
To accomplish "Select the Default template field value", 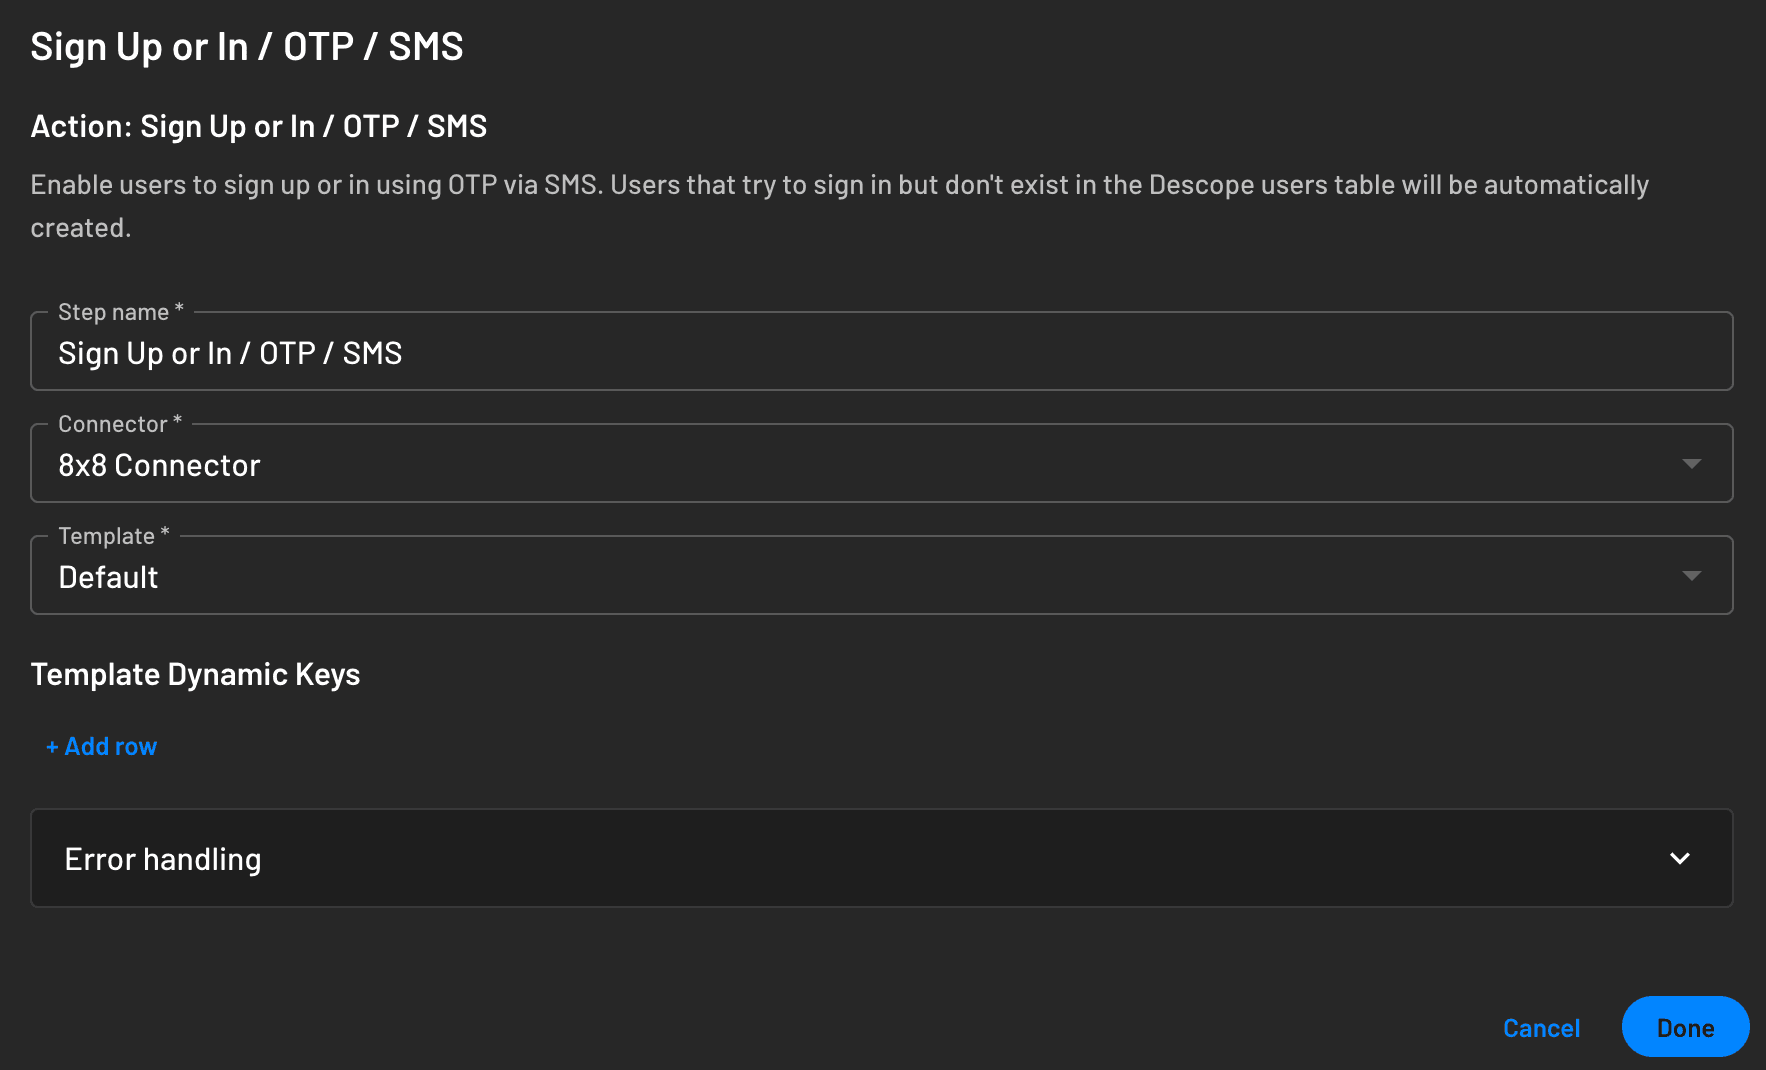I will tap(108, 576).
